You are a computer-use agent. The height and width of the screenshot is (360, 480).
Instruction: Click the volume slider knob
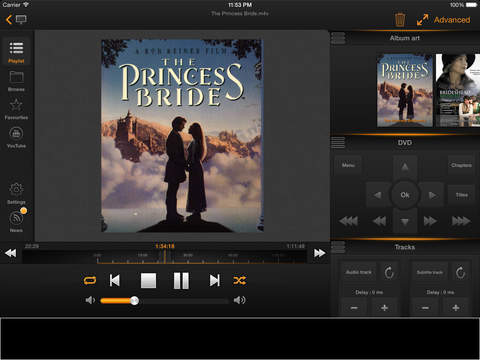pos(134,301)
